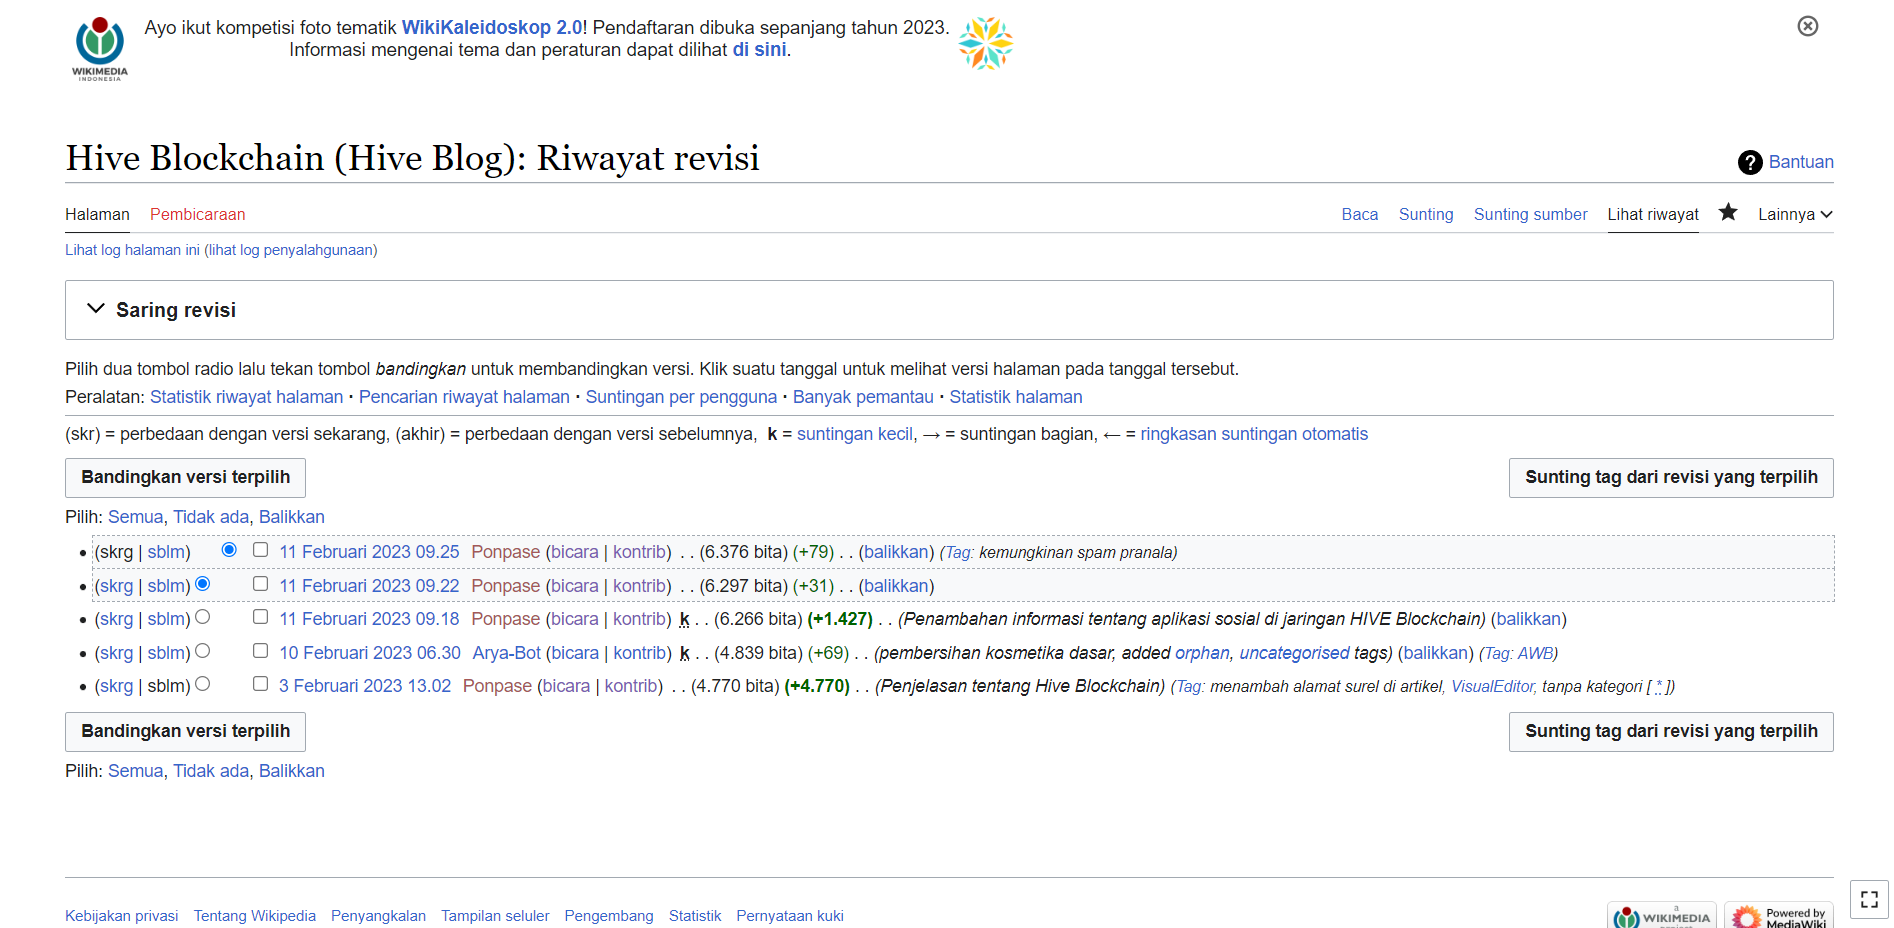
Task: Open Lihat log halaman ini link
Action: [x=132, y=250]
